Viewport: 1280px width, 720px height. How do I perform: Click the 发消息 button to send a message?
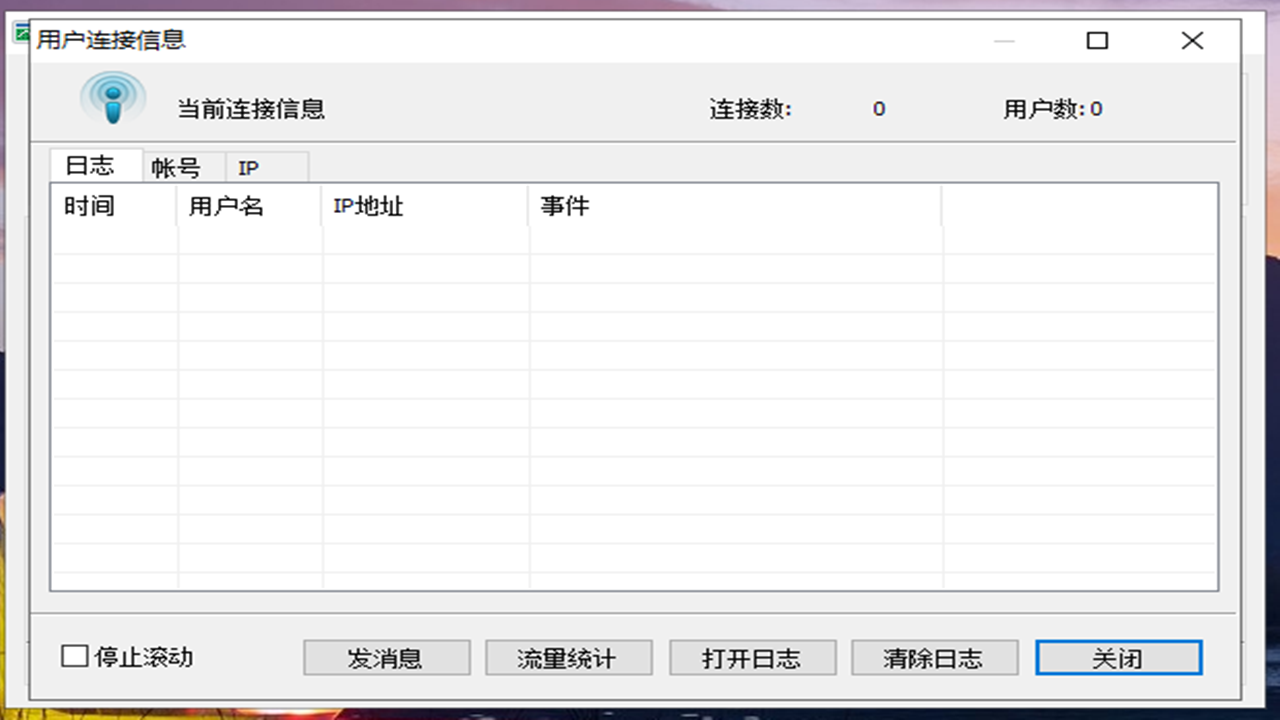point(386,657)
